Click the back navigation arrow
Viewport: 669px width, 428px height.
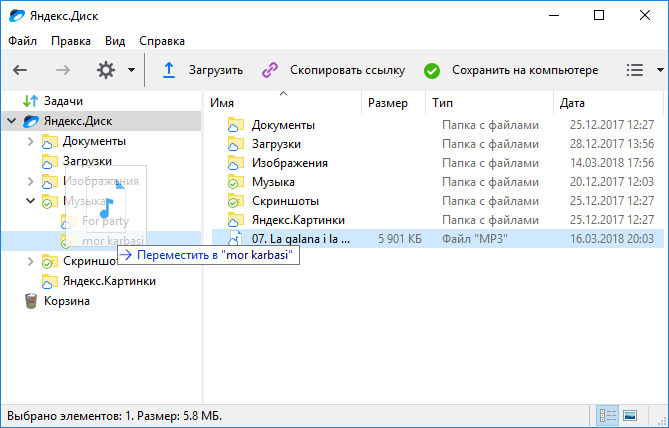pyautogui.click(x=20, y=70)
